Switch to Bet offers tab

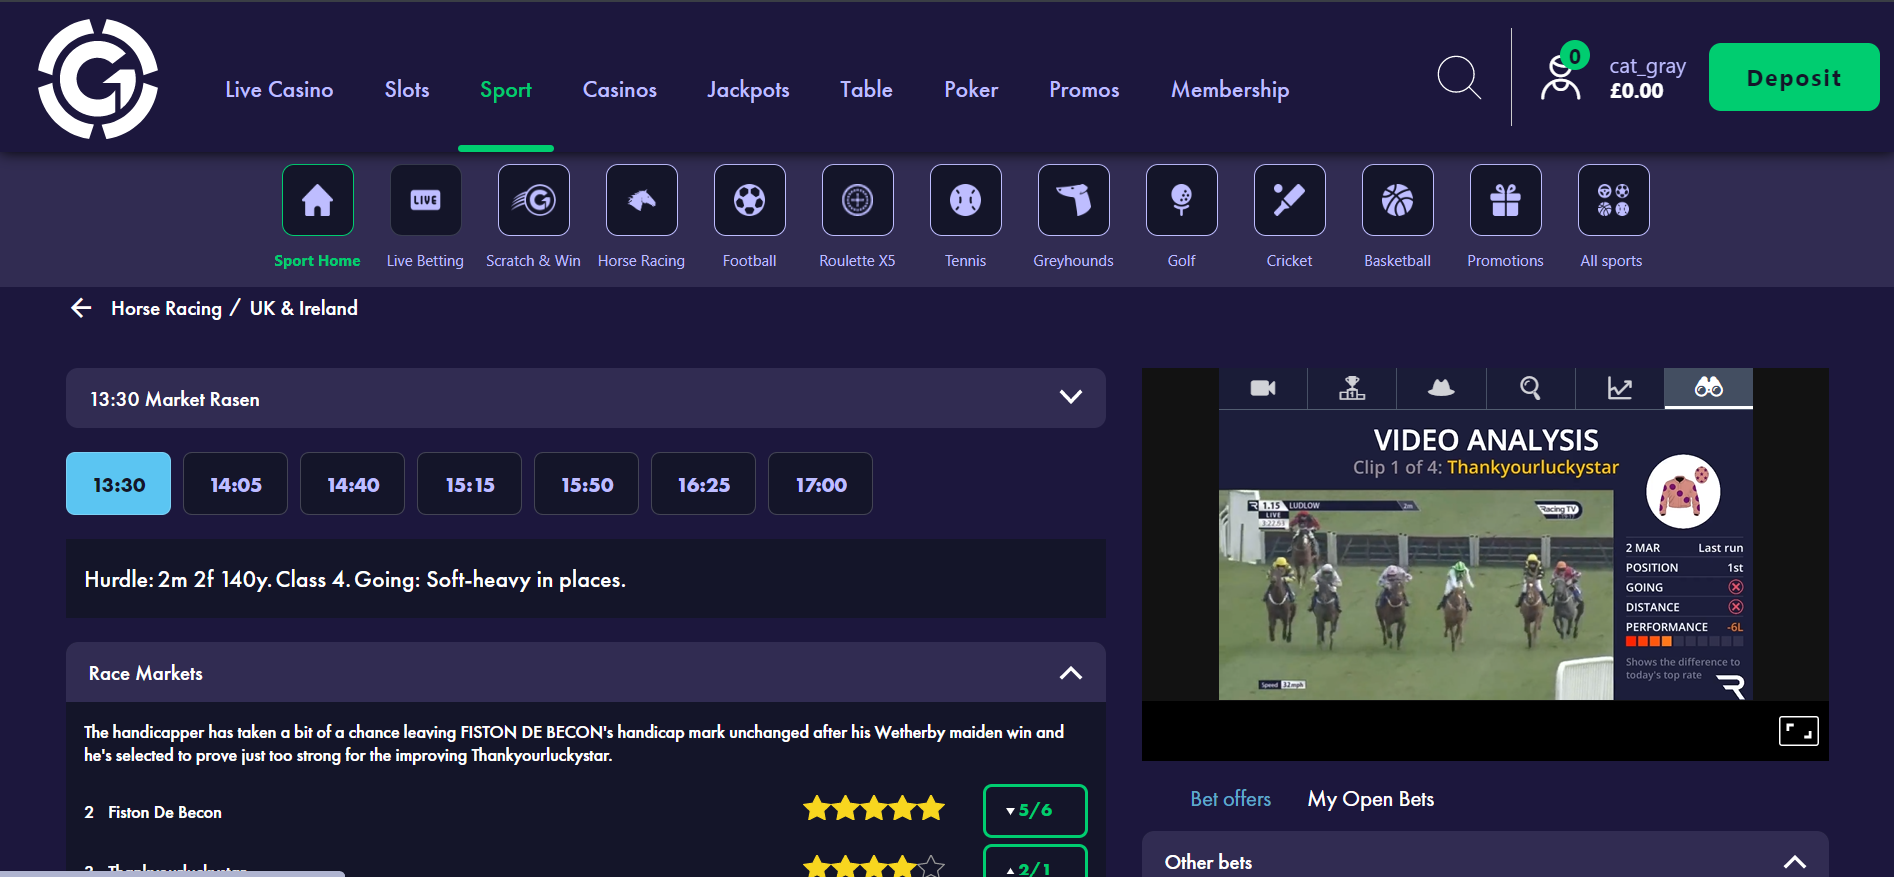[x=1230, y=799]
